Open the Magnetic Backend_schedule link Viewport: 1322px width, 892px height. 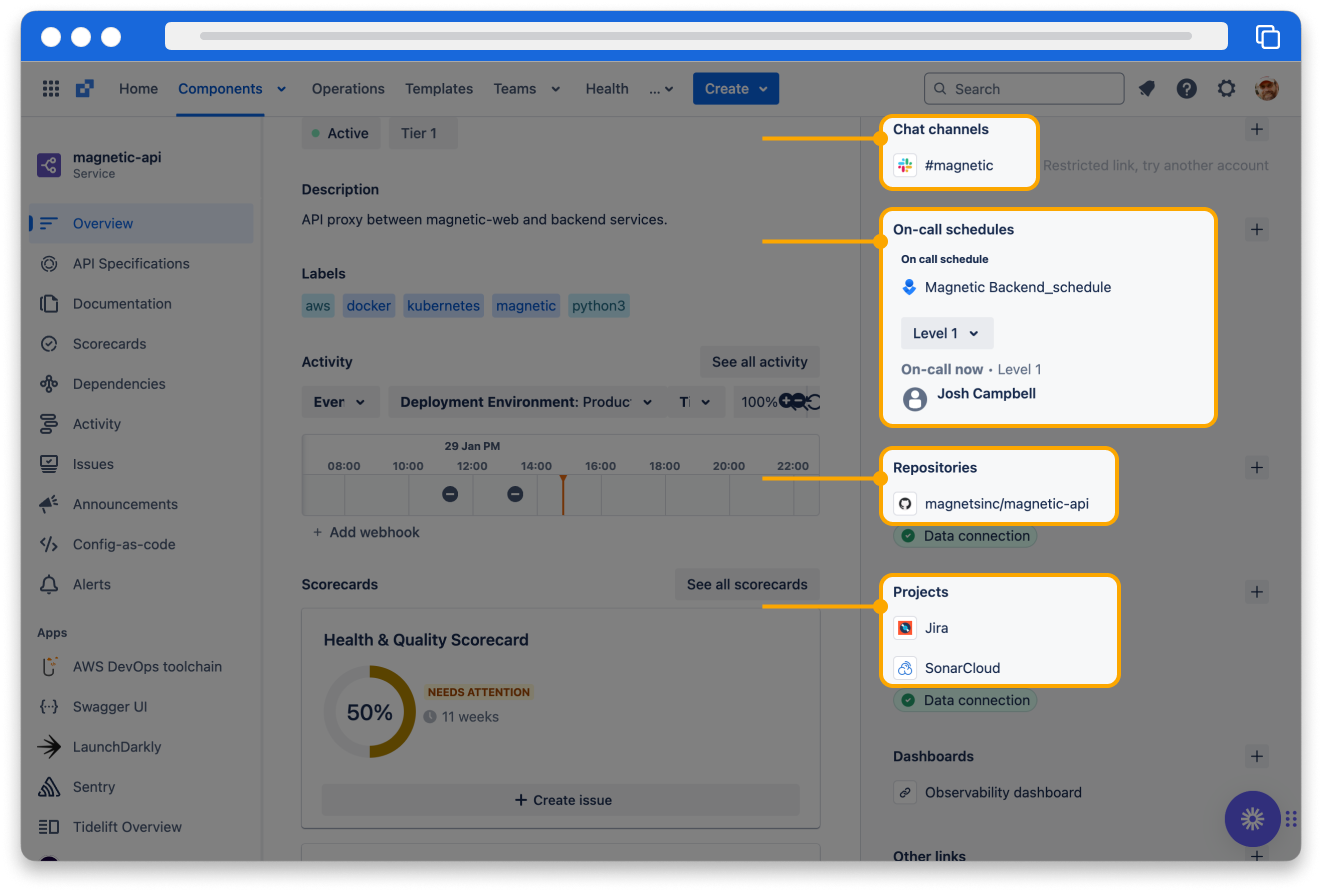1018,287
